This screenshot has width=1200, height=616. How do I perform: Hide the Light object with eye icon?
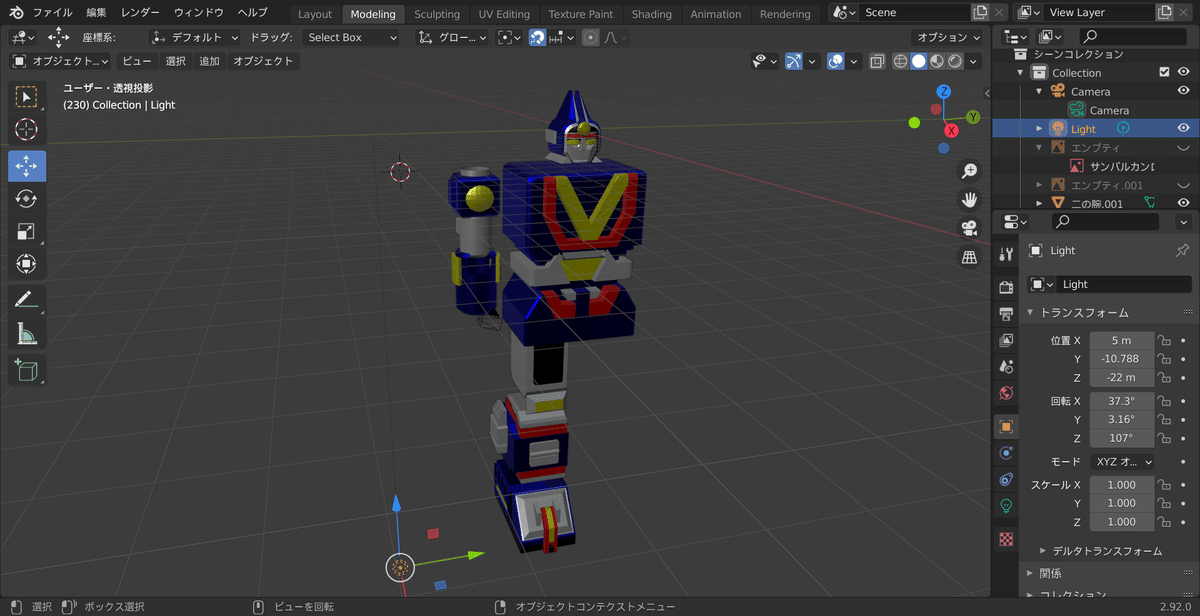click(x=1183, y=128)
